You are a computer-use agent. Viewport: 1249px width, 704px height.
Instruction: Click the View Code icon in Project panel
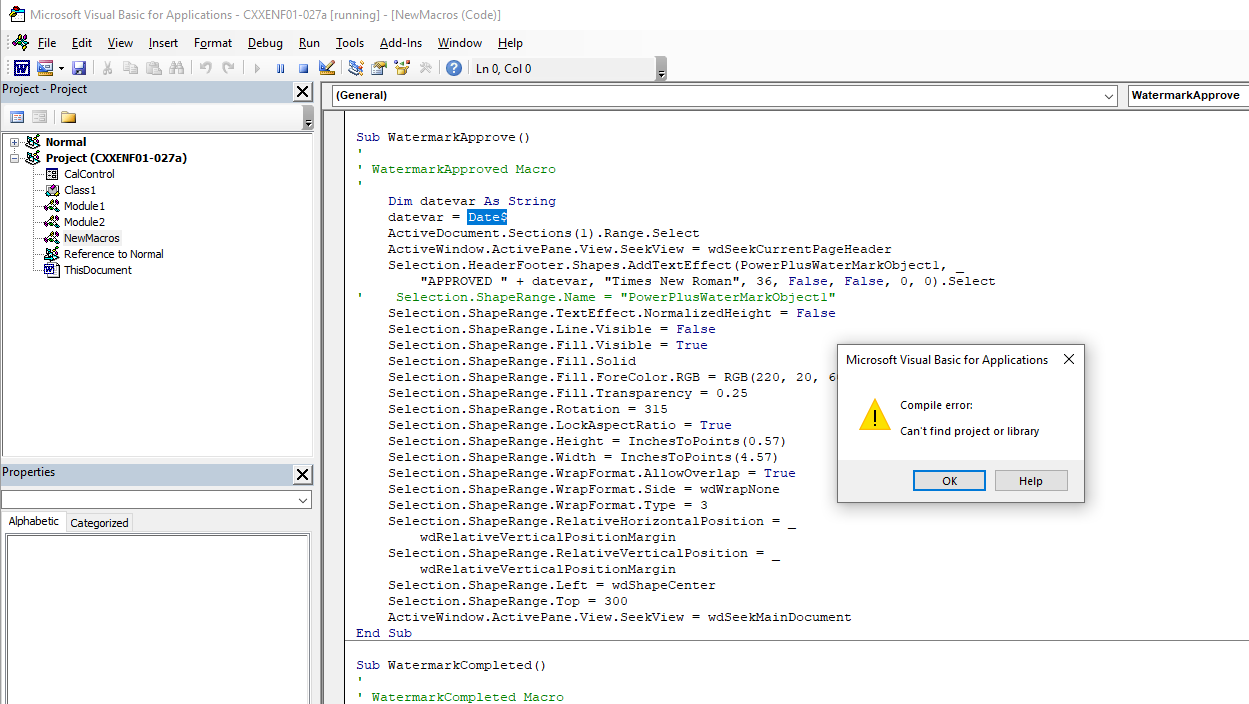pyautogui.click(x=17, y=117)
